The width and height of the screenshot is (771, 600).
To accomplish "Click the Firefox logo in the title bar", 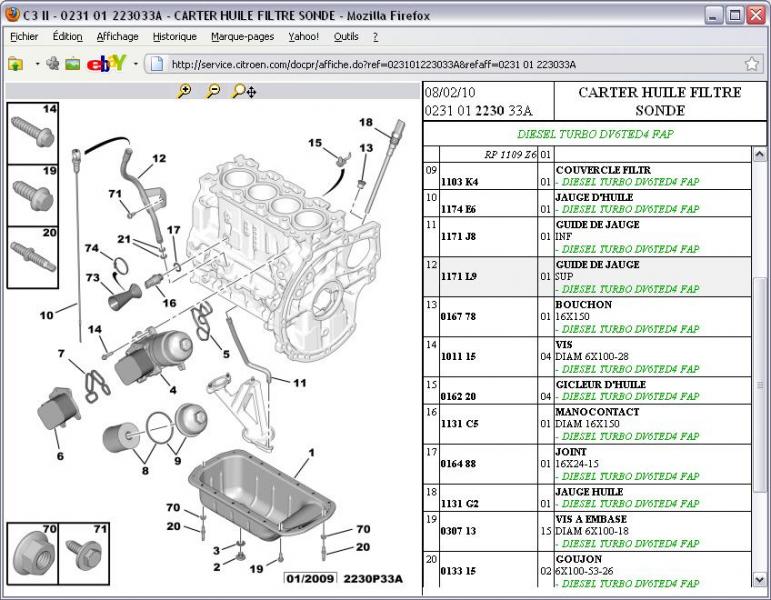I will pos(12,14).
